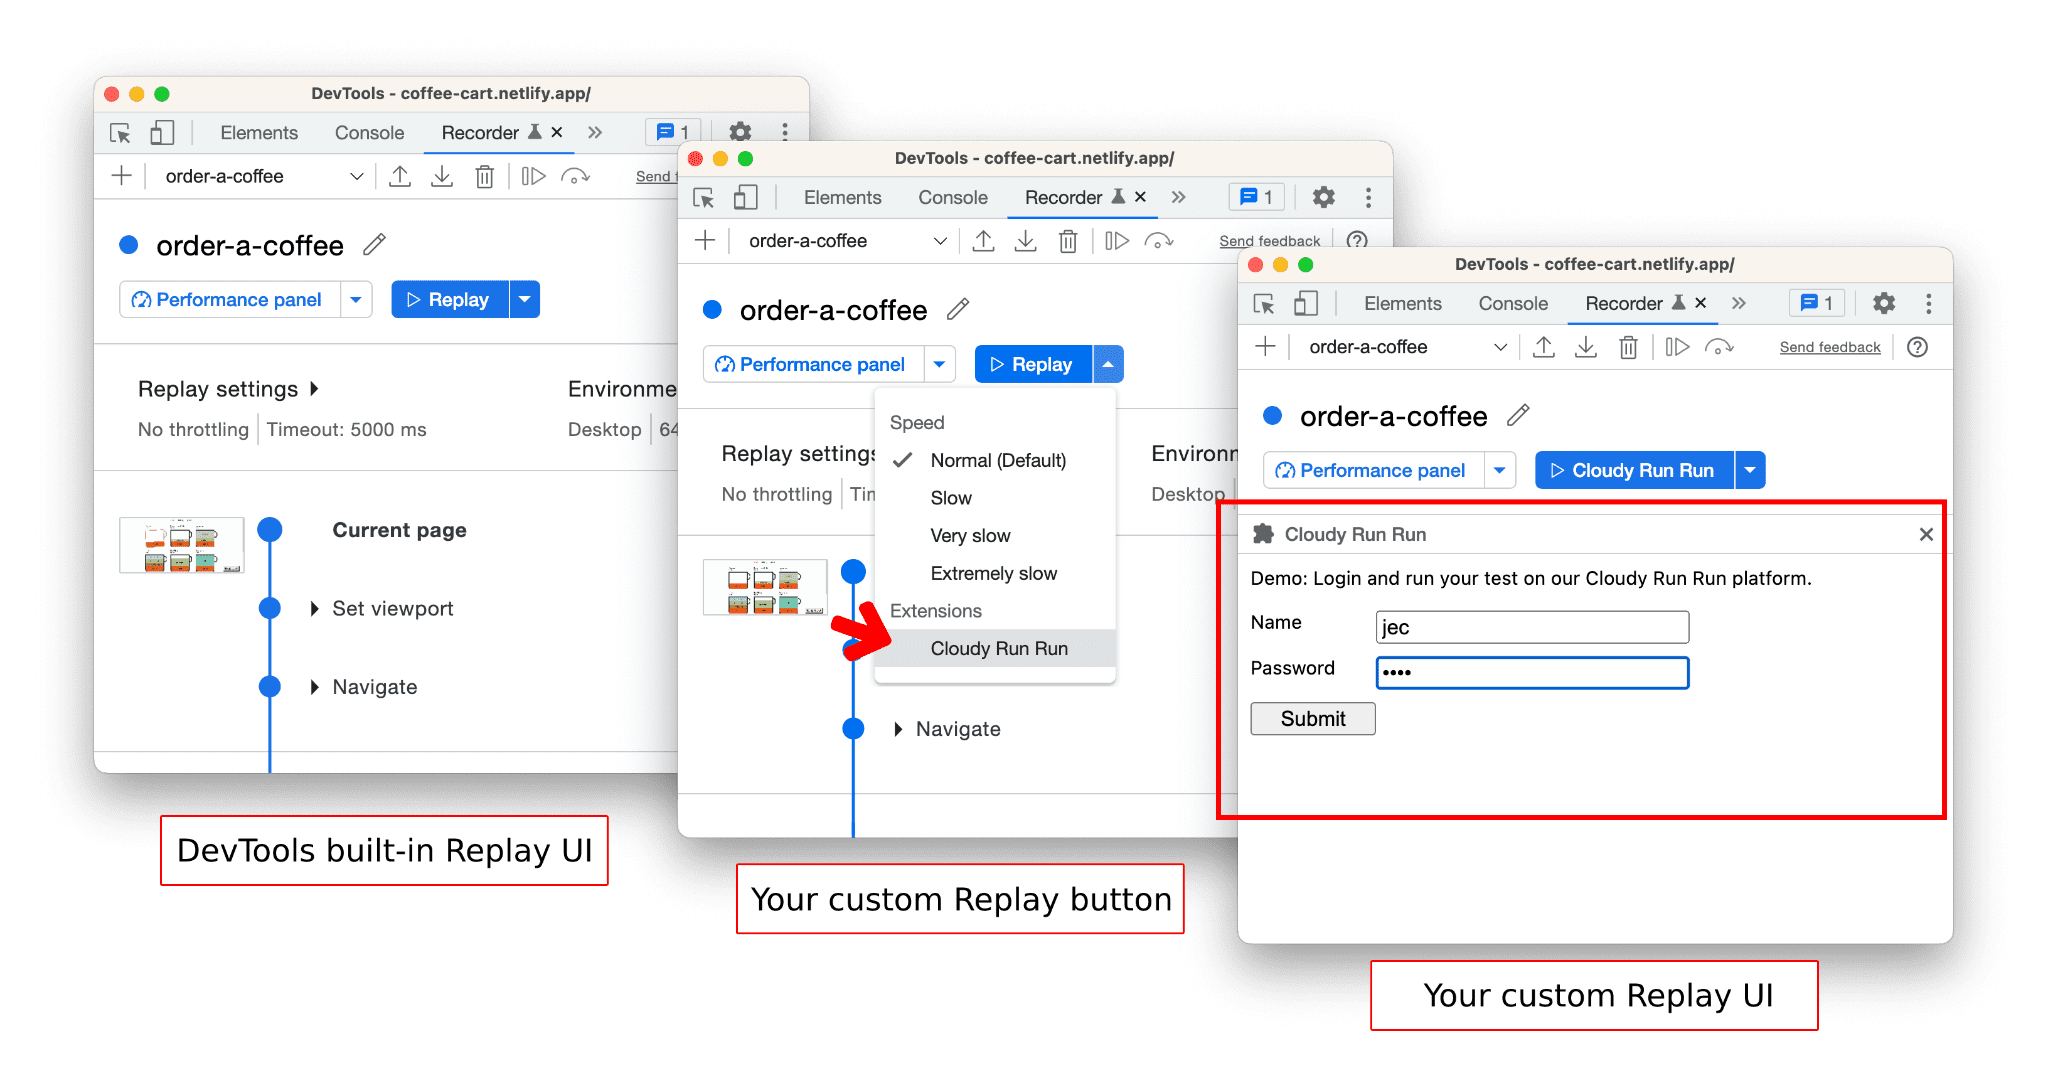The width and height of the screenshot is (2048, 1088).
Task: Click the DevTools settings gear icon
Action: pos(1883,302)
